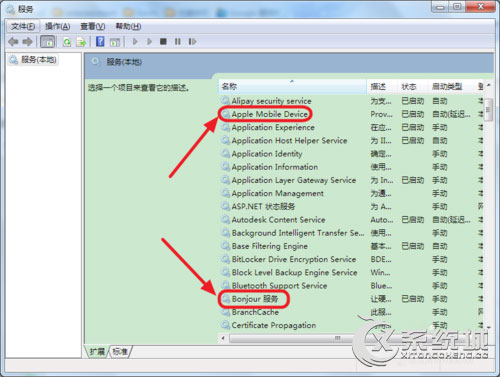Sort by the 状态 column header
The width and height of the screenshot is (500, 377).
click(x=412, y=87)
